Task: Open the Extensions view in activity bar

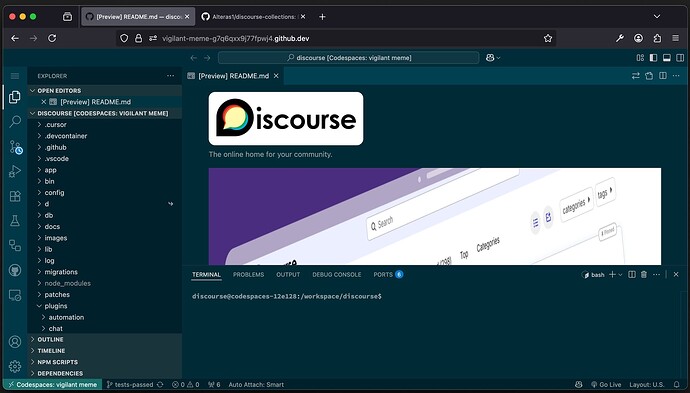Action: click(15, 196)
